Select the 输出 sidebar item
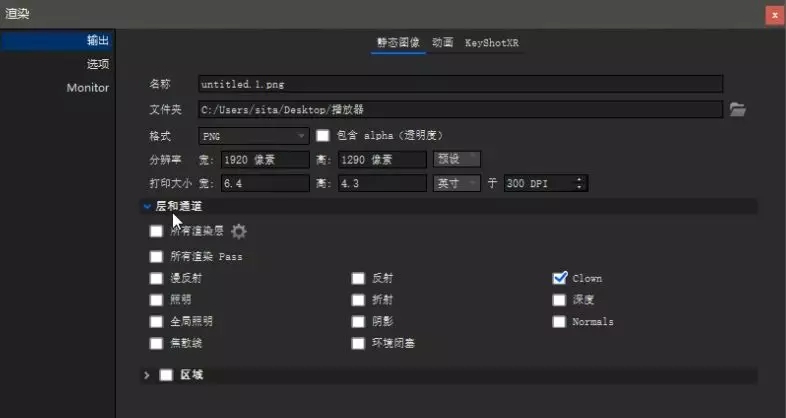This screenshot has width=786, height=418. (57, 41)
